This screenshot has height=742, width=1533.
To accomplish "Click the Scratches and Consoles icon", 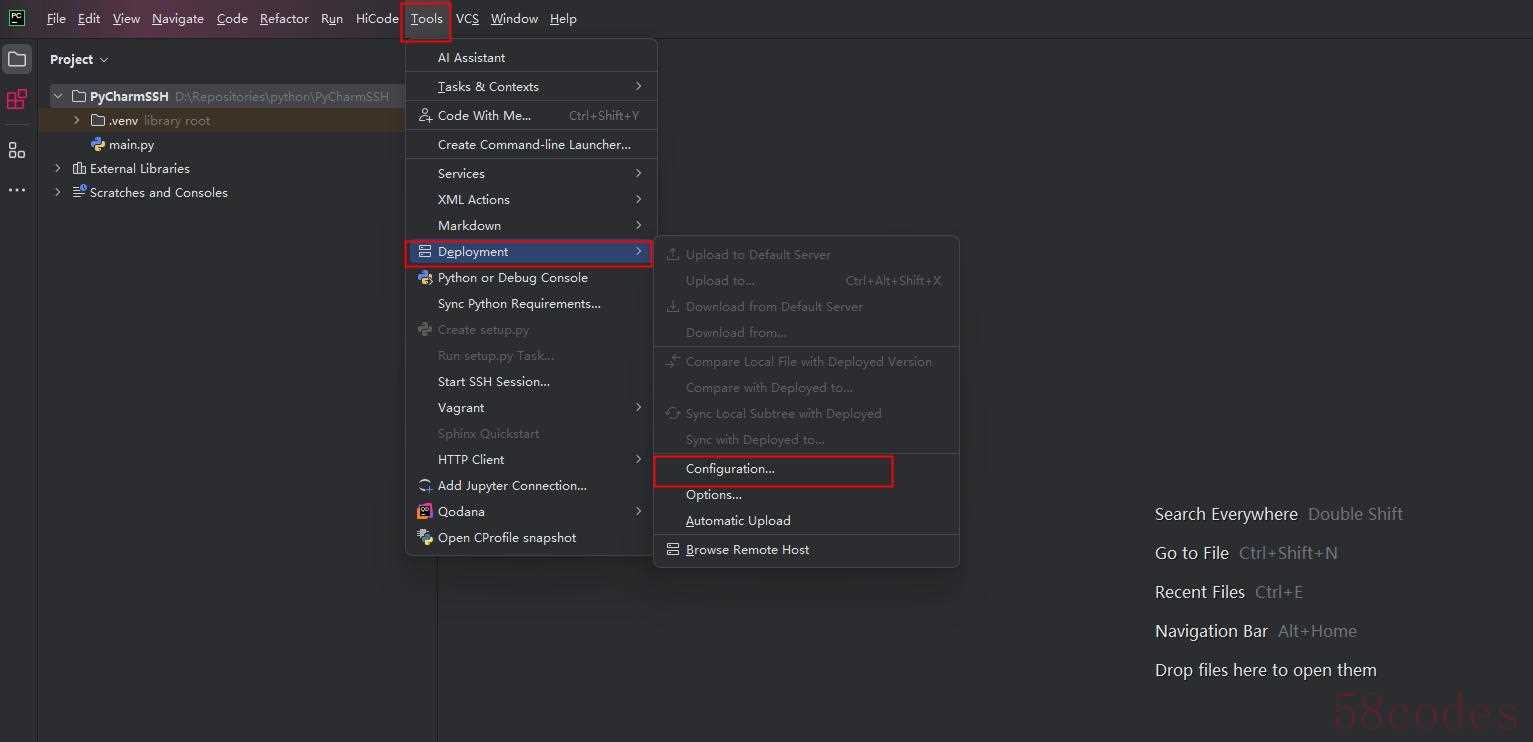I will 79,192.
